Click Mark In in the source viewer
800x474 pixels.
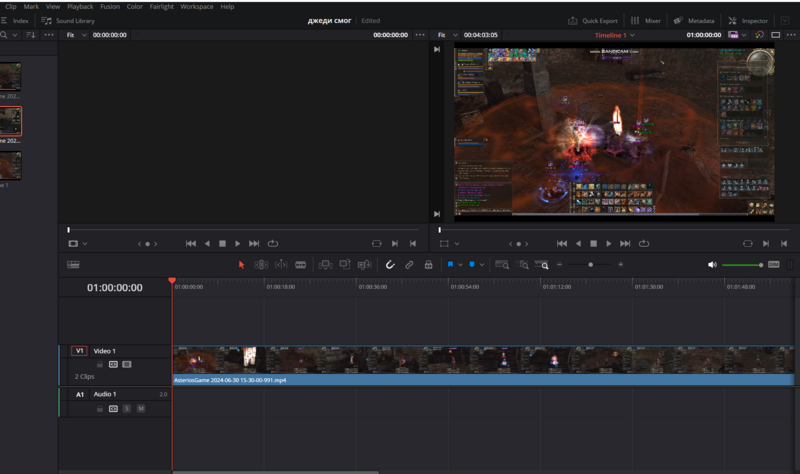pos(395,244)
